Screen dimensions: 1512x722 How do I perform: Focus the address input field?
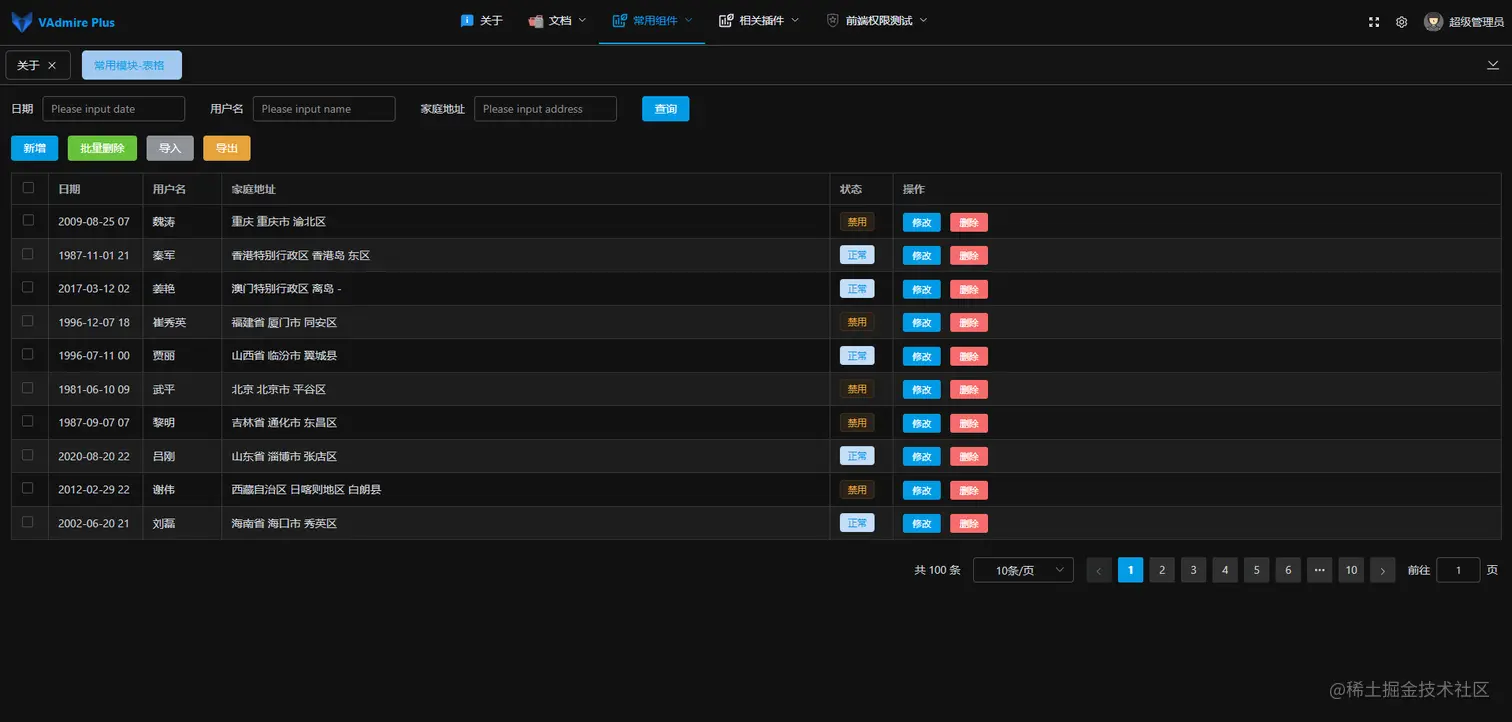[545, 109]
